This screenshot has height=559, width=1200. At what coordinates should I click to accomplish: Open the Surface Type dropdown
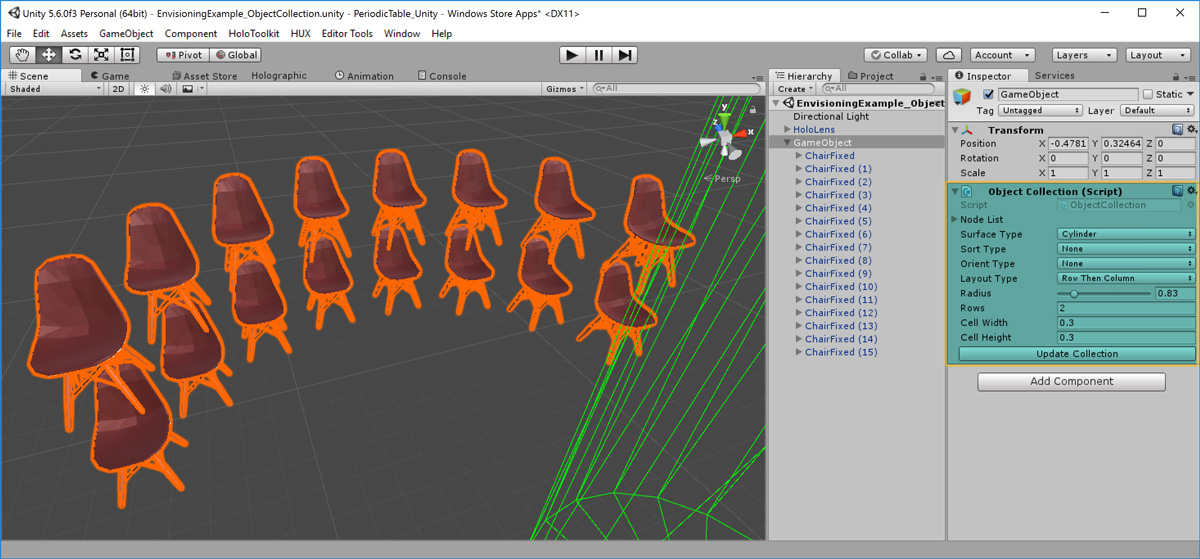(1126, 234)
